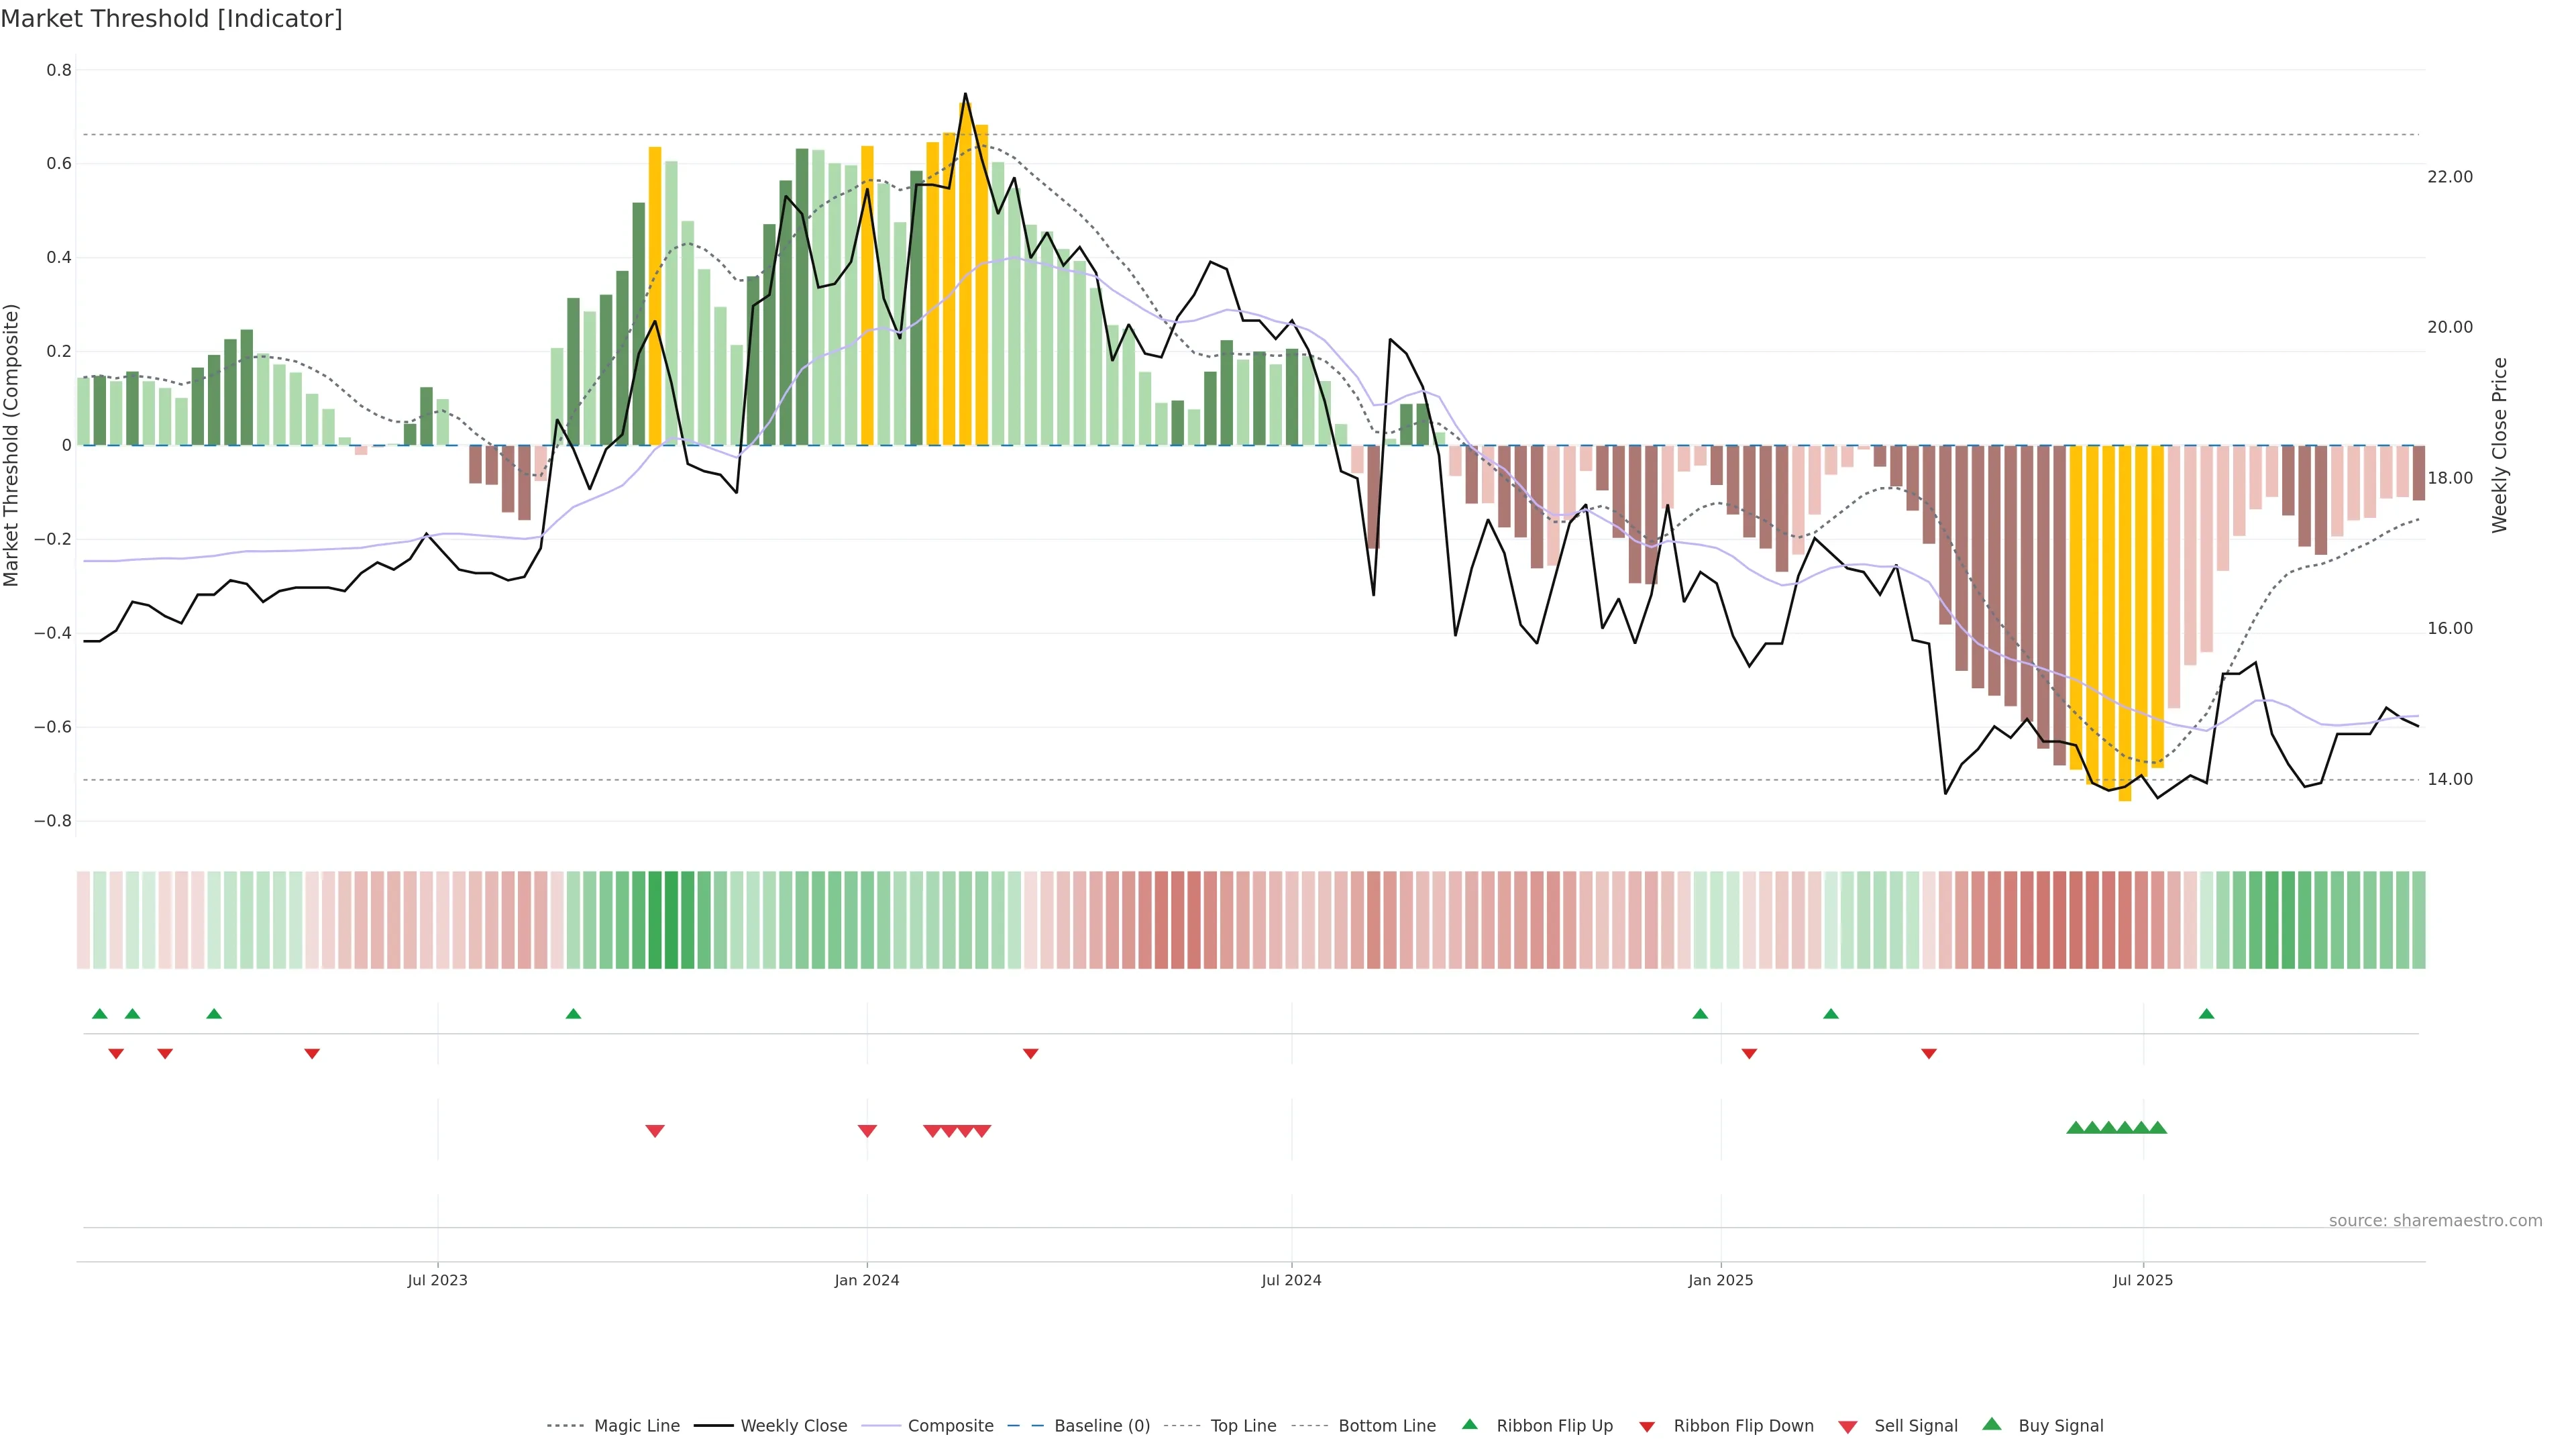The width and height of the screenshot is (2576, 1449).
Task: Click the Jan 2025 x-axis label
Action: pyautogui.click(x=1720, y=1280)
